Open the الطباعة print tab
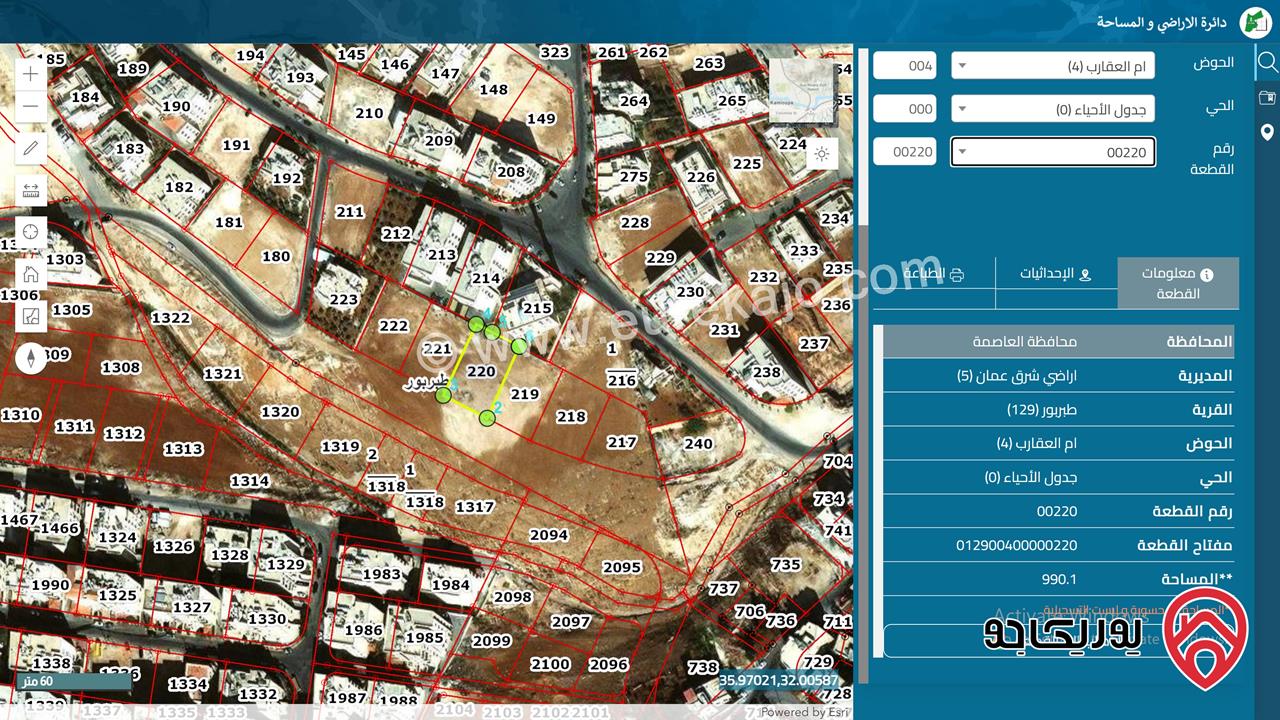Image resolution: width=1280 pixels, height=720 pixels. [933, 274]
